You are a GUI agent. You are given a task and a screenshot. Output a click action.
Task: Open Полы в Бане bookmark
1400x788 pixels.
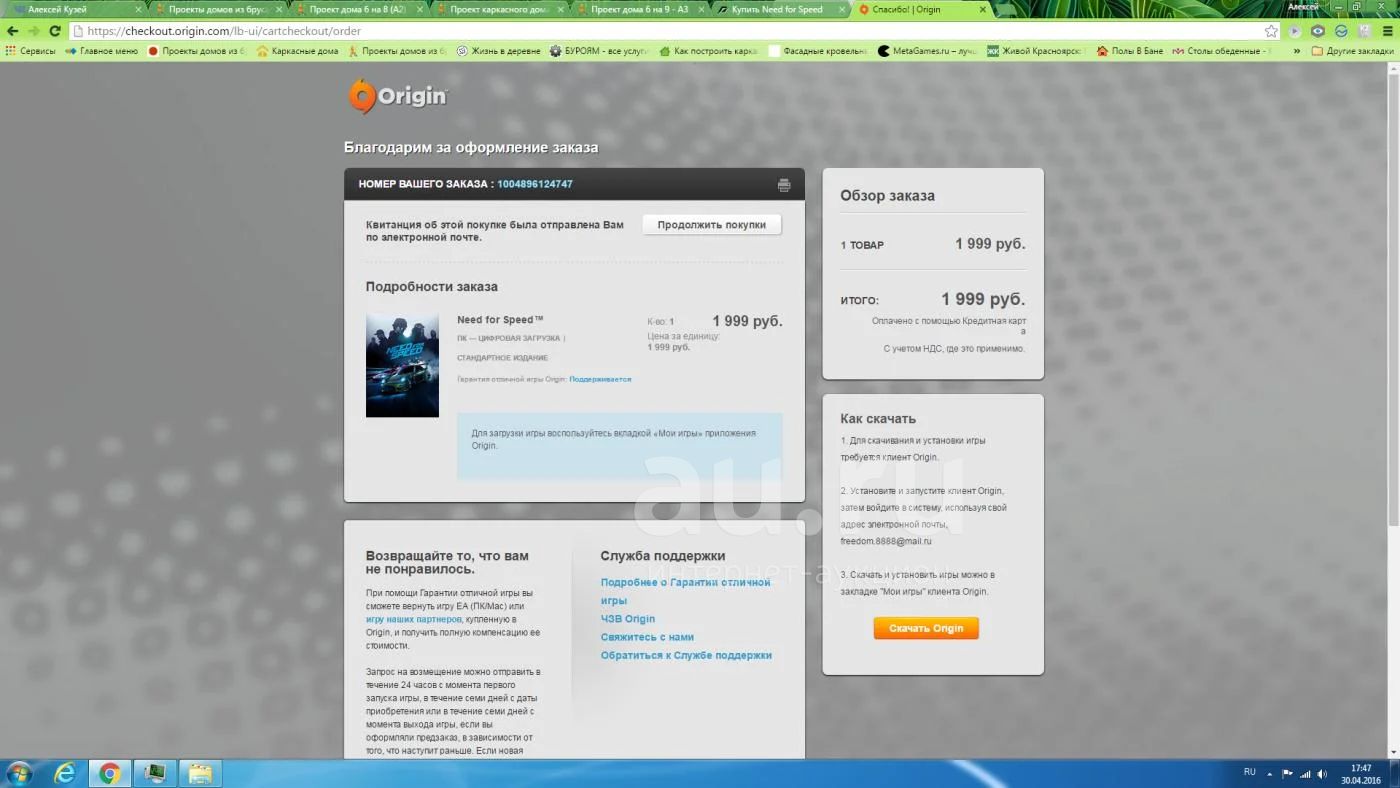pyautogui.click(x=1130, y=51)
